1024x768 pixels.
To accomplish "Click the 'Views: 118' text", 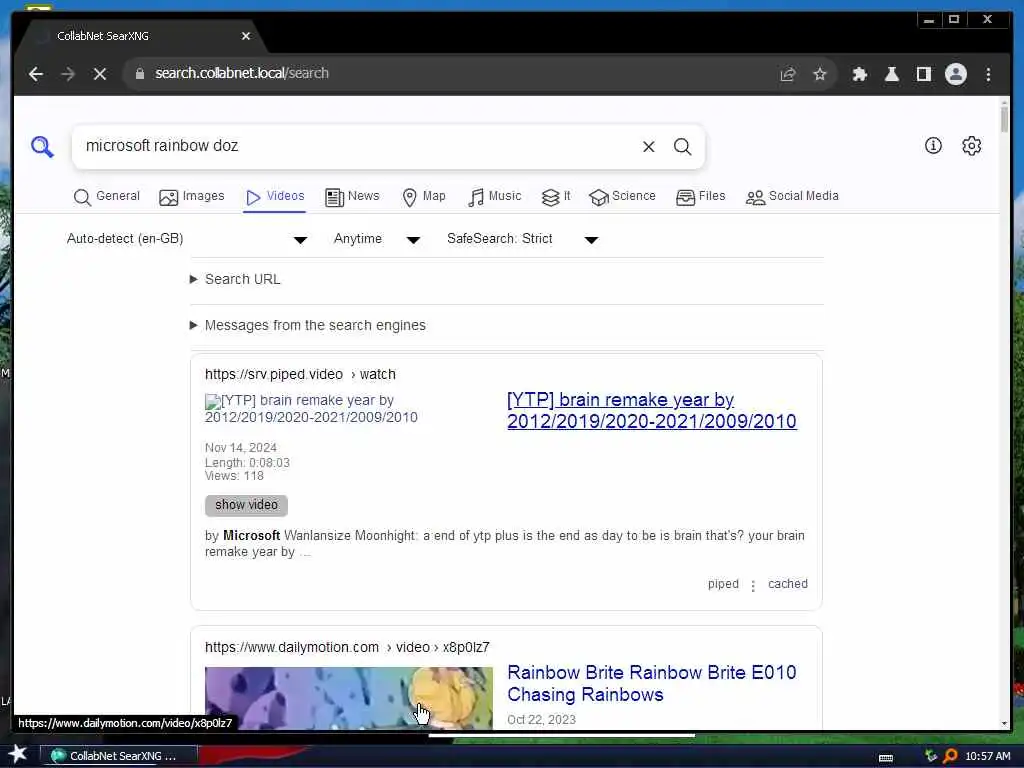I will click(x=234, y=476).
